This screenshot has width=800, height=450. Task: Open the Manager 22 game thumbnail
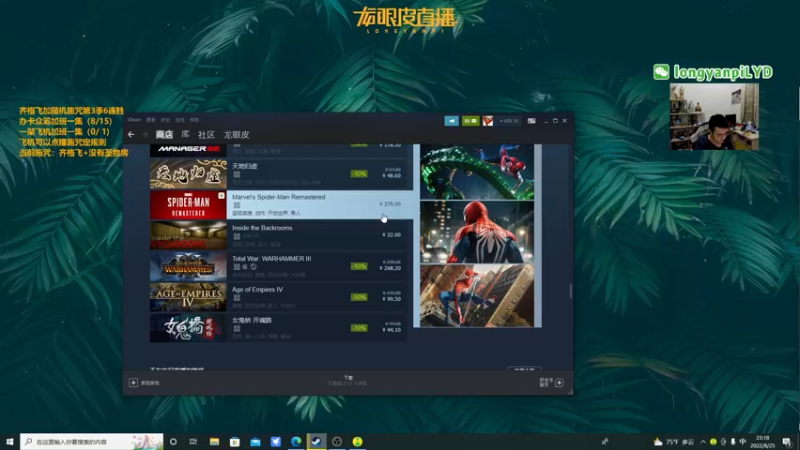188,150
